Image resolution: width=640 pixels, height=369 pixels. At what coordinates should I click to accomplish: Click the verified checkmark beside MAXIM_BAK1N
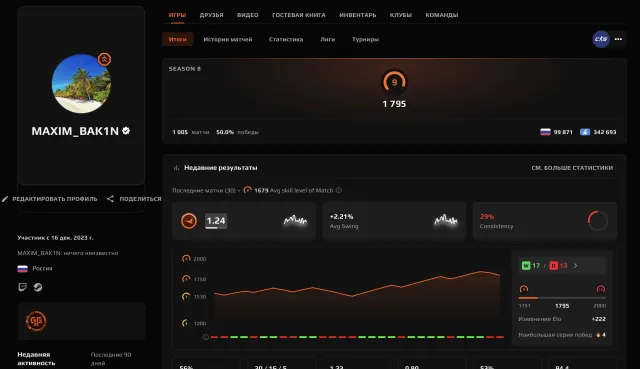click(126, 131)
